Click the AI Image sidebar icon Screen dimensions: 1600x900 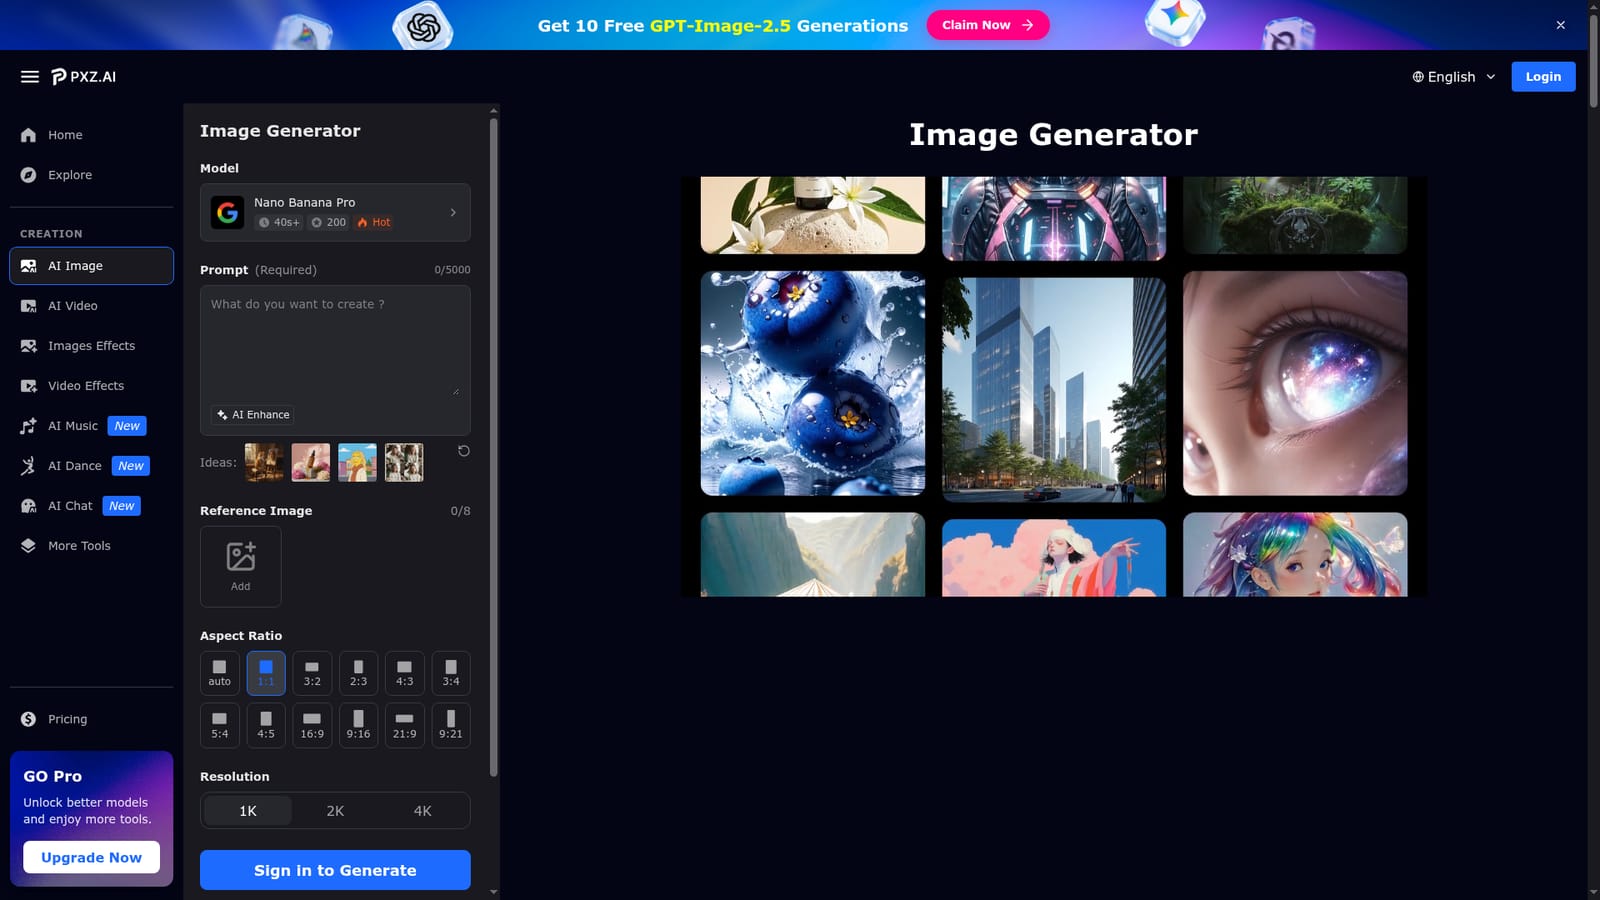coord(28,266)
